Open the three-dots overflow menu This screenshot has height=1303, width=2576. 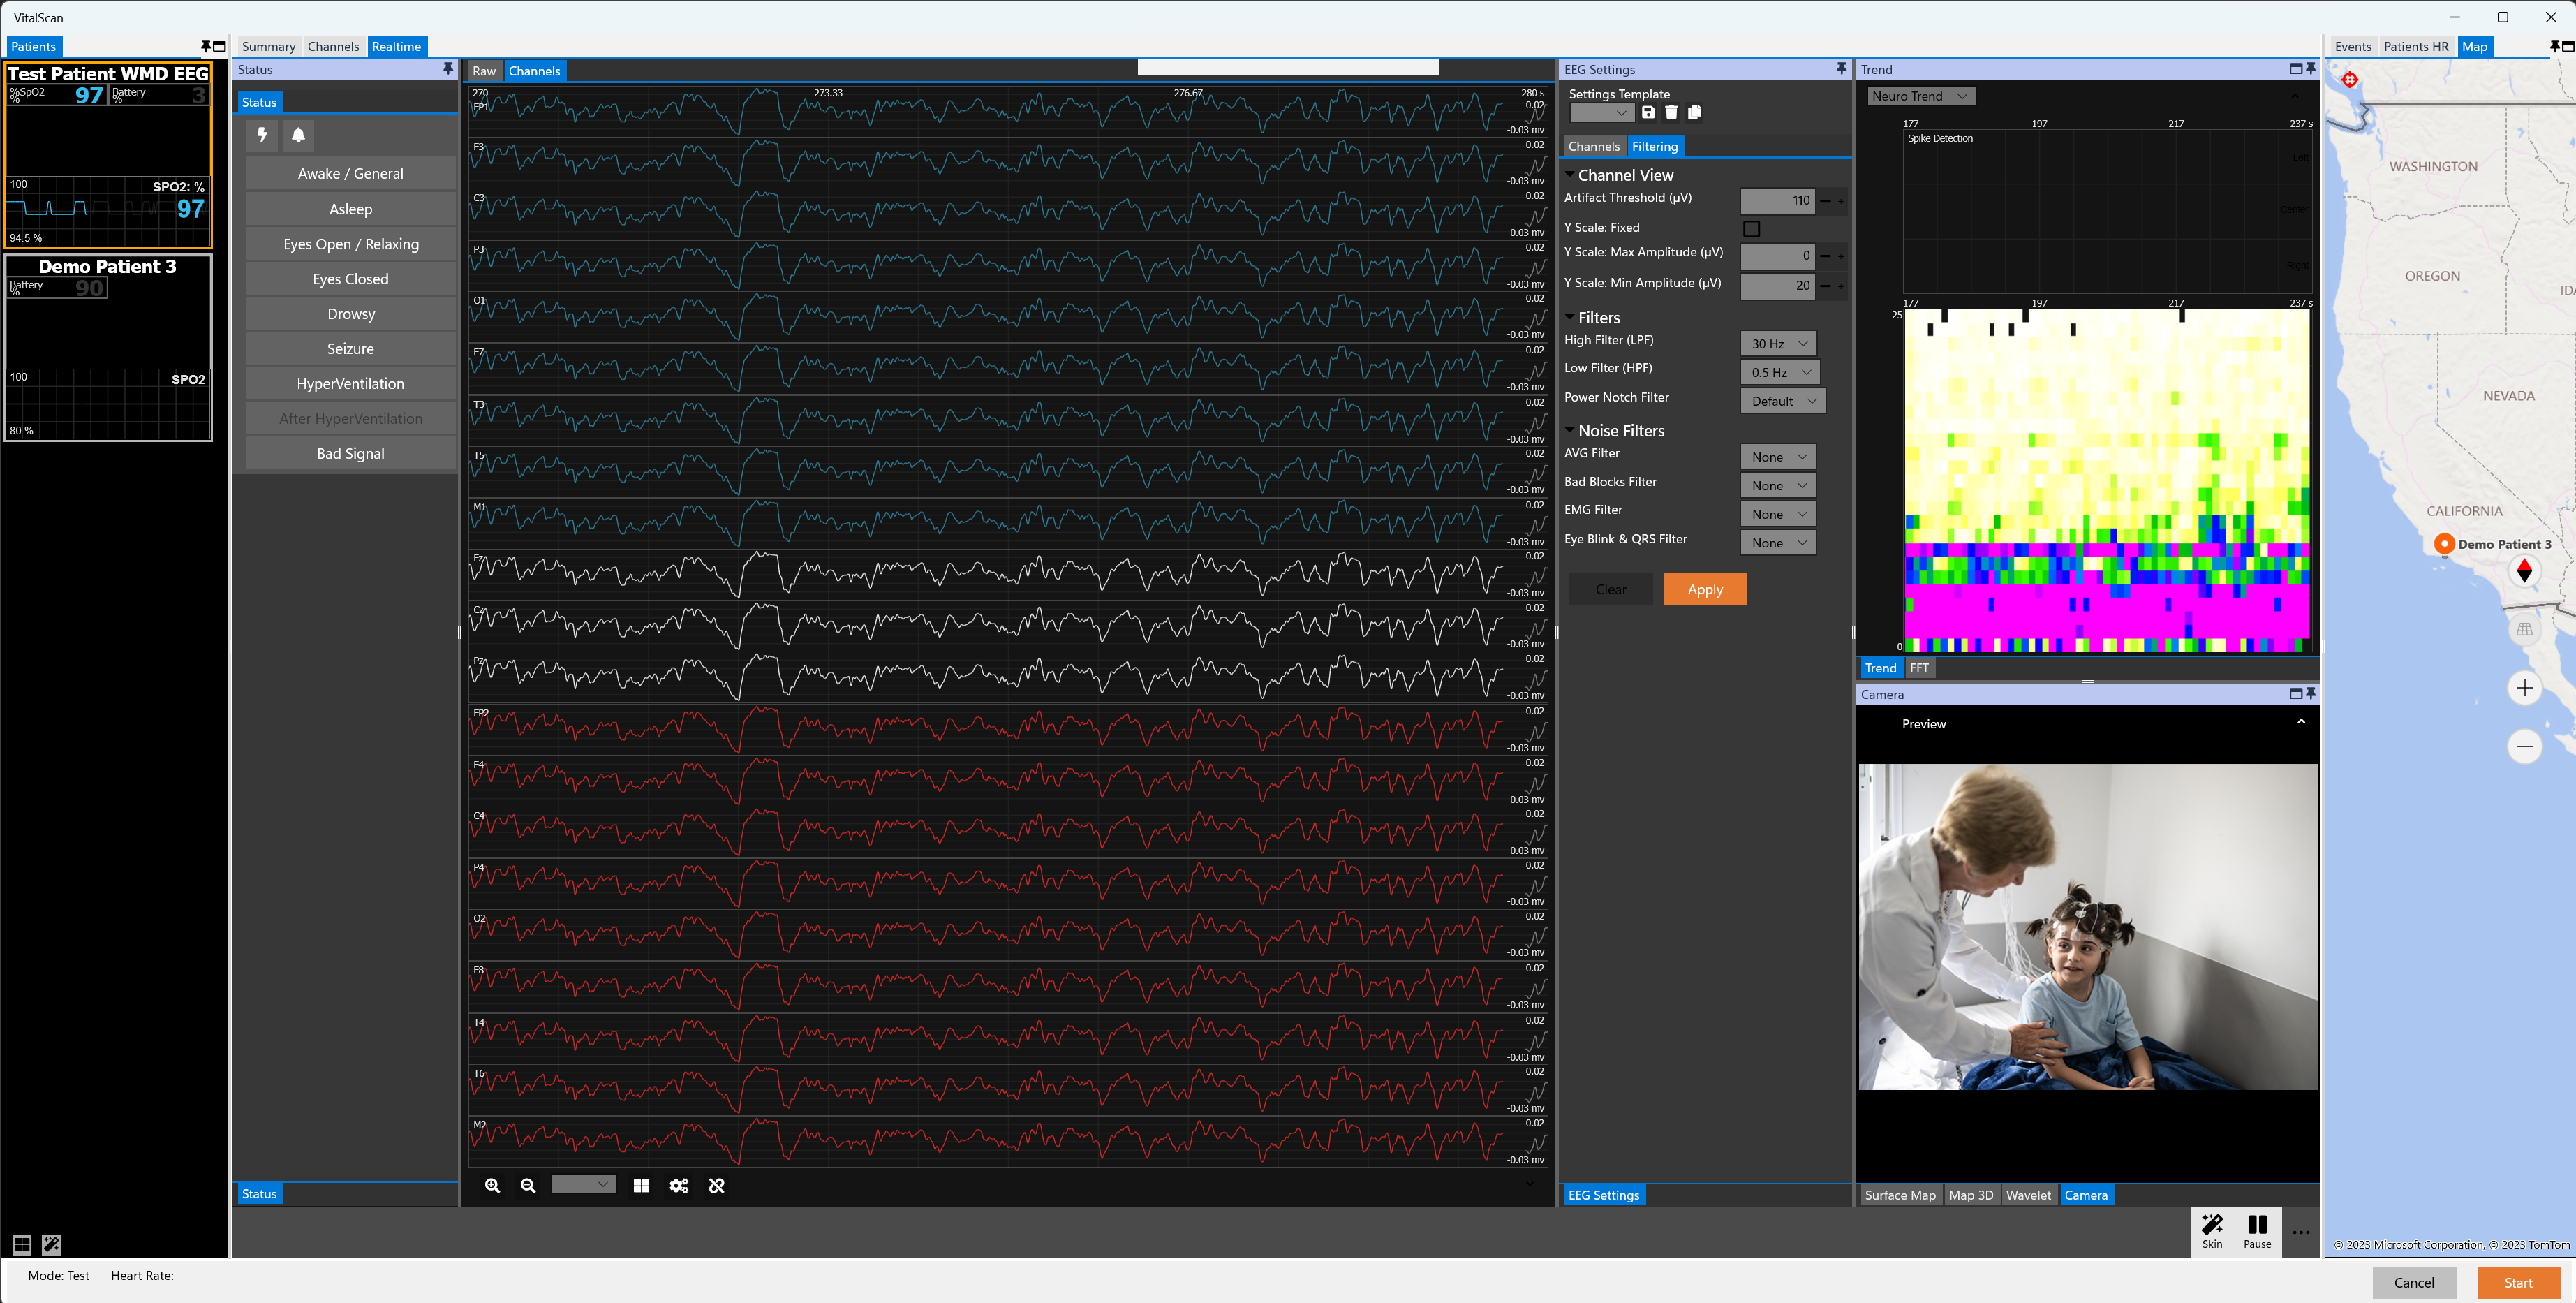click(x=2301, y=1232)
